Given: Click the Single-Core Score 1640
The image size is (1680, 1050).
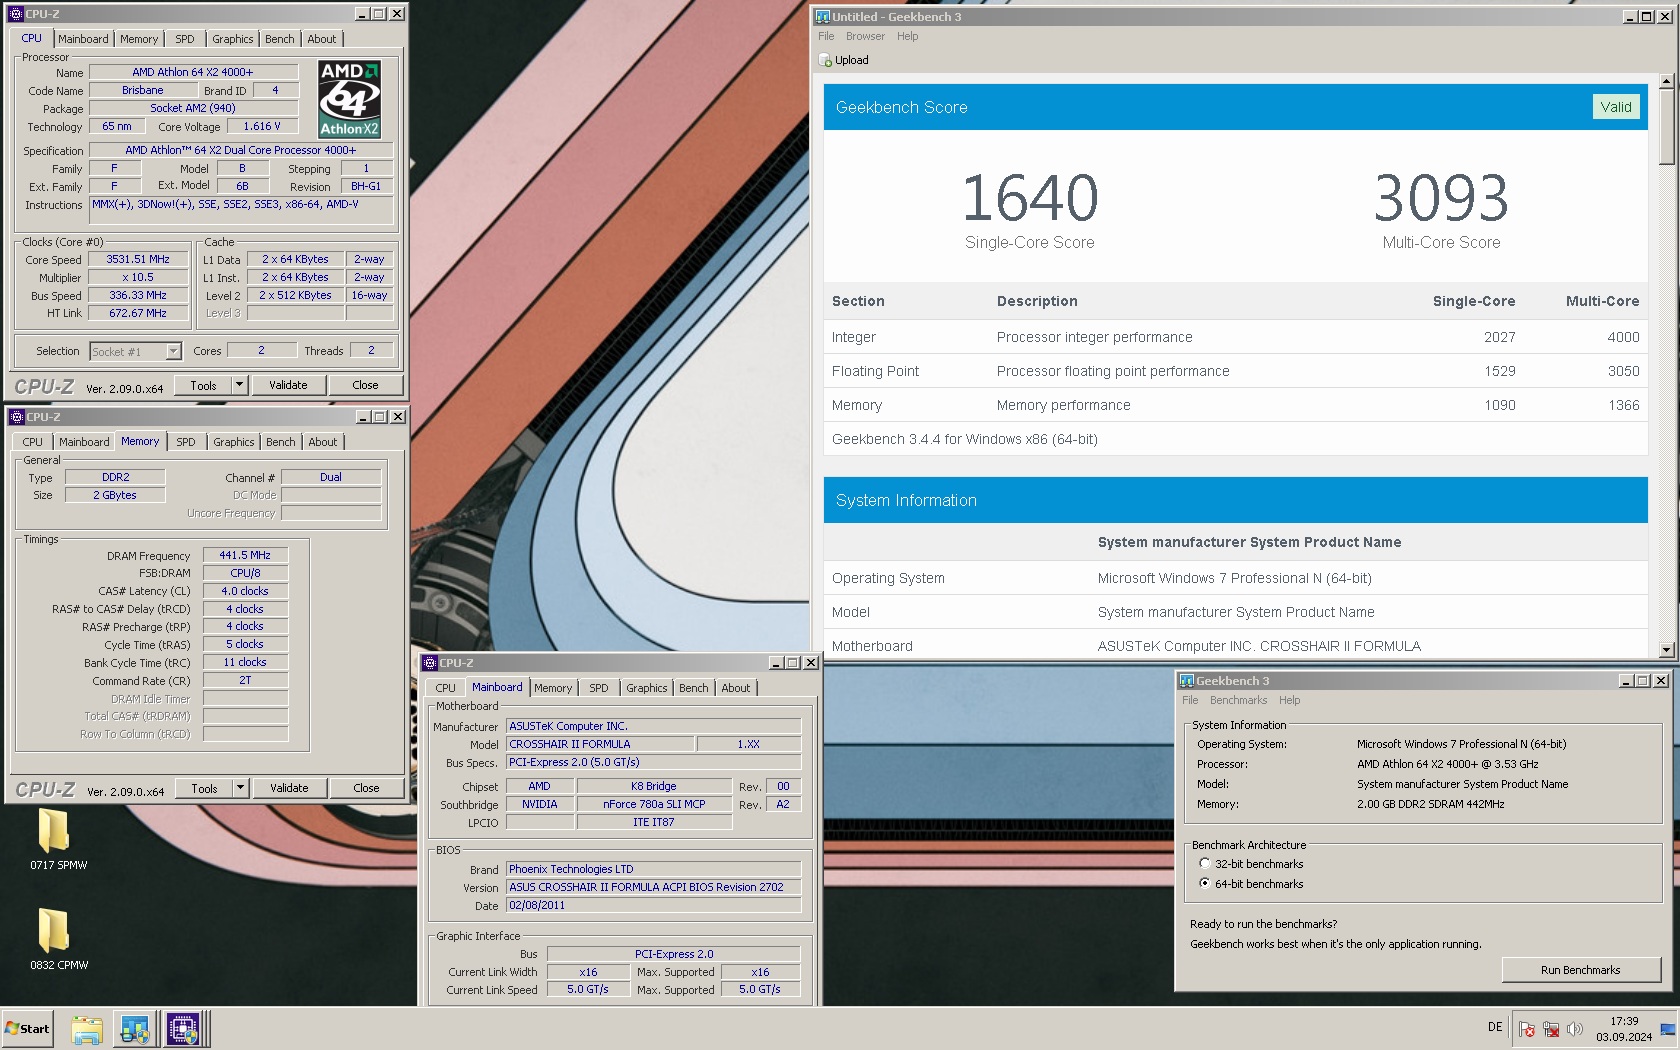Looking at the screenshot, I should pyautogui.click(x=1030, y=198).
